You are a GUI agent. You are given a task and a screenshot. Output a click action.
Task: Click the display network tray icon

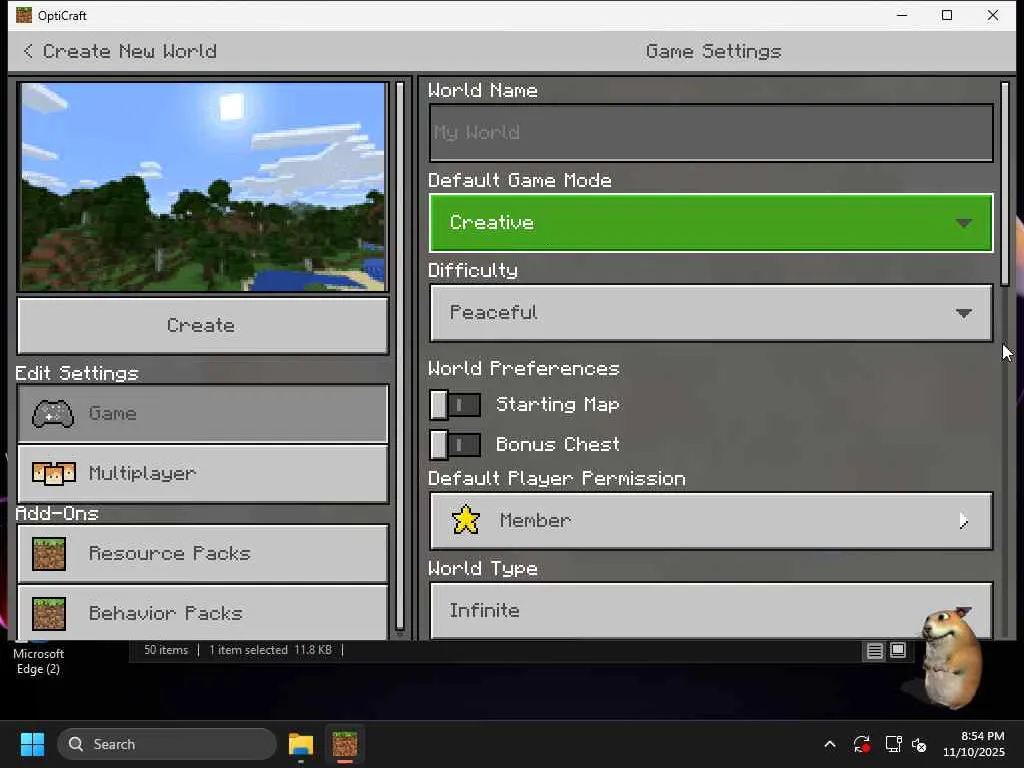893,744
